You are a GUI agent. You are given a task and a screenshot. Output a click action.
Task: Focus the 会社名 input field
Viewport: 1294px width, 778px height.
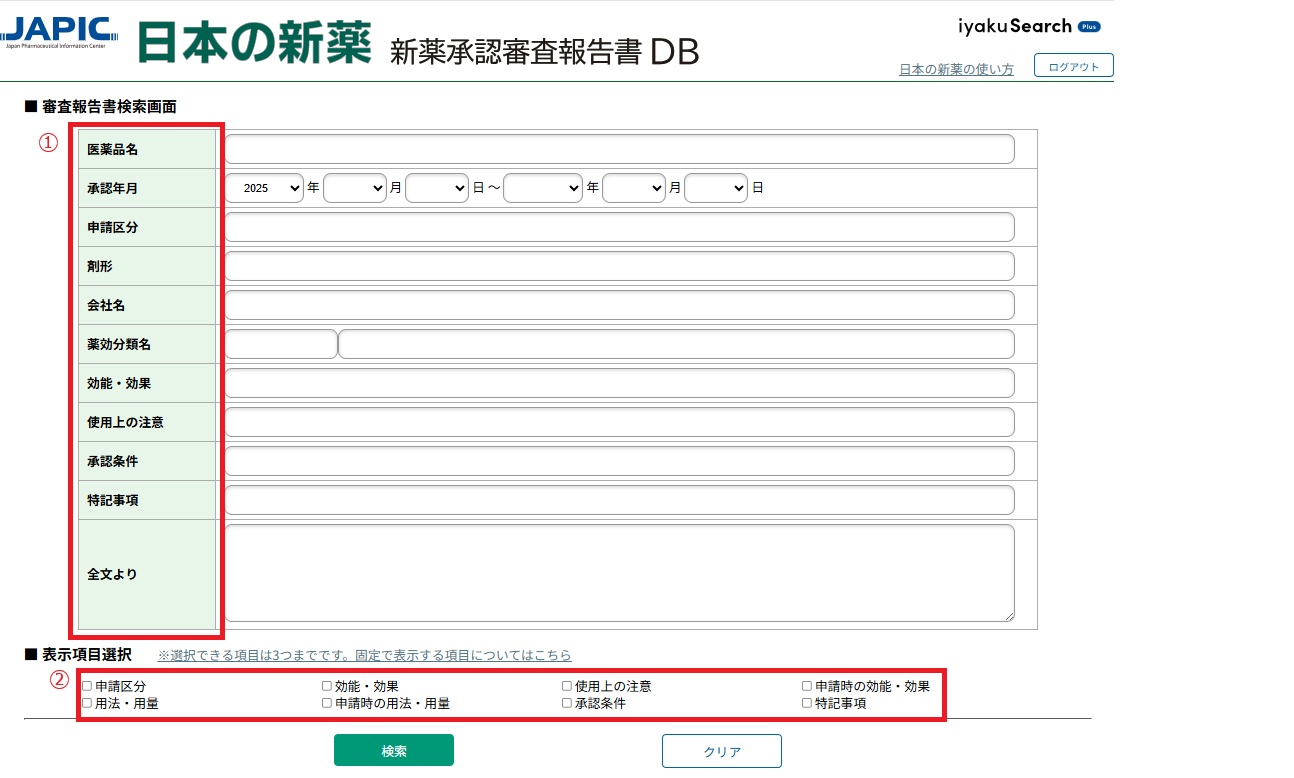(620, 305)
